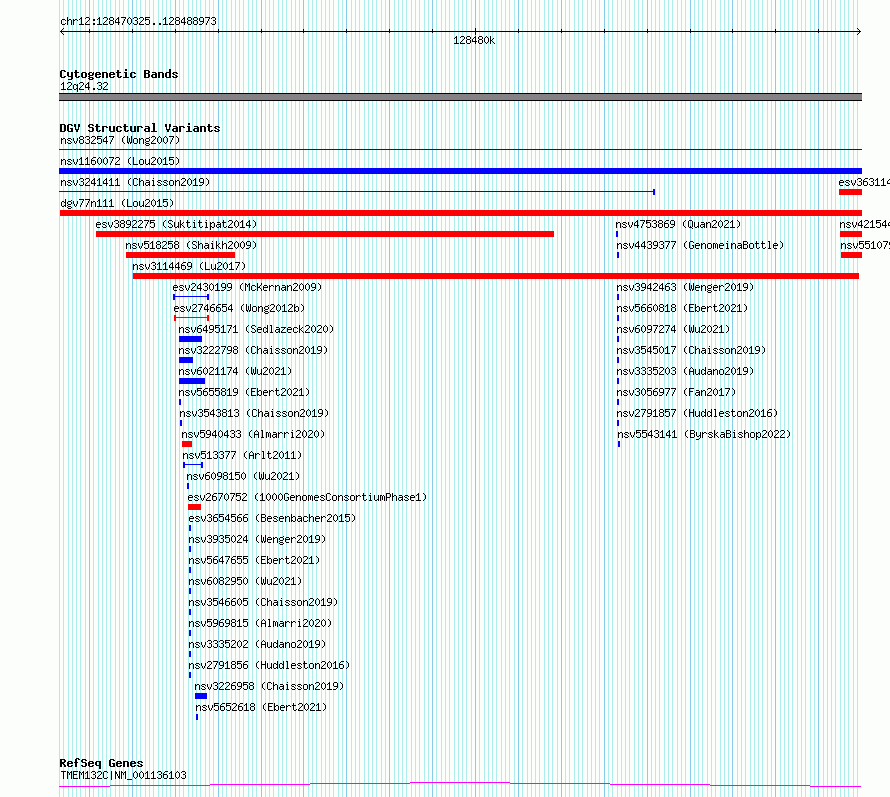The width and height of the screenshot is (890, 797).
Task: Click nsv3935024 (Wenger2019) label
Action: click(x=257, y=539)
